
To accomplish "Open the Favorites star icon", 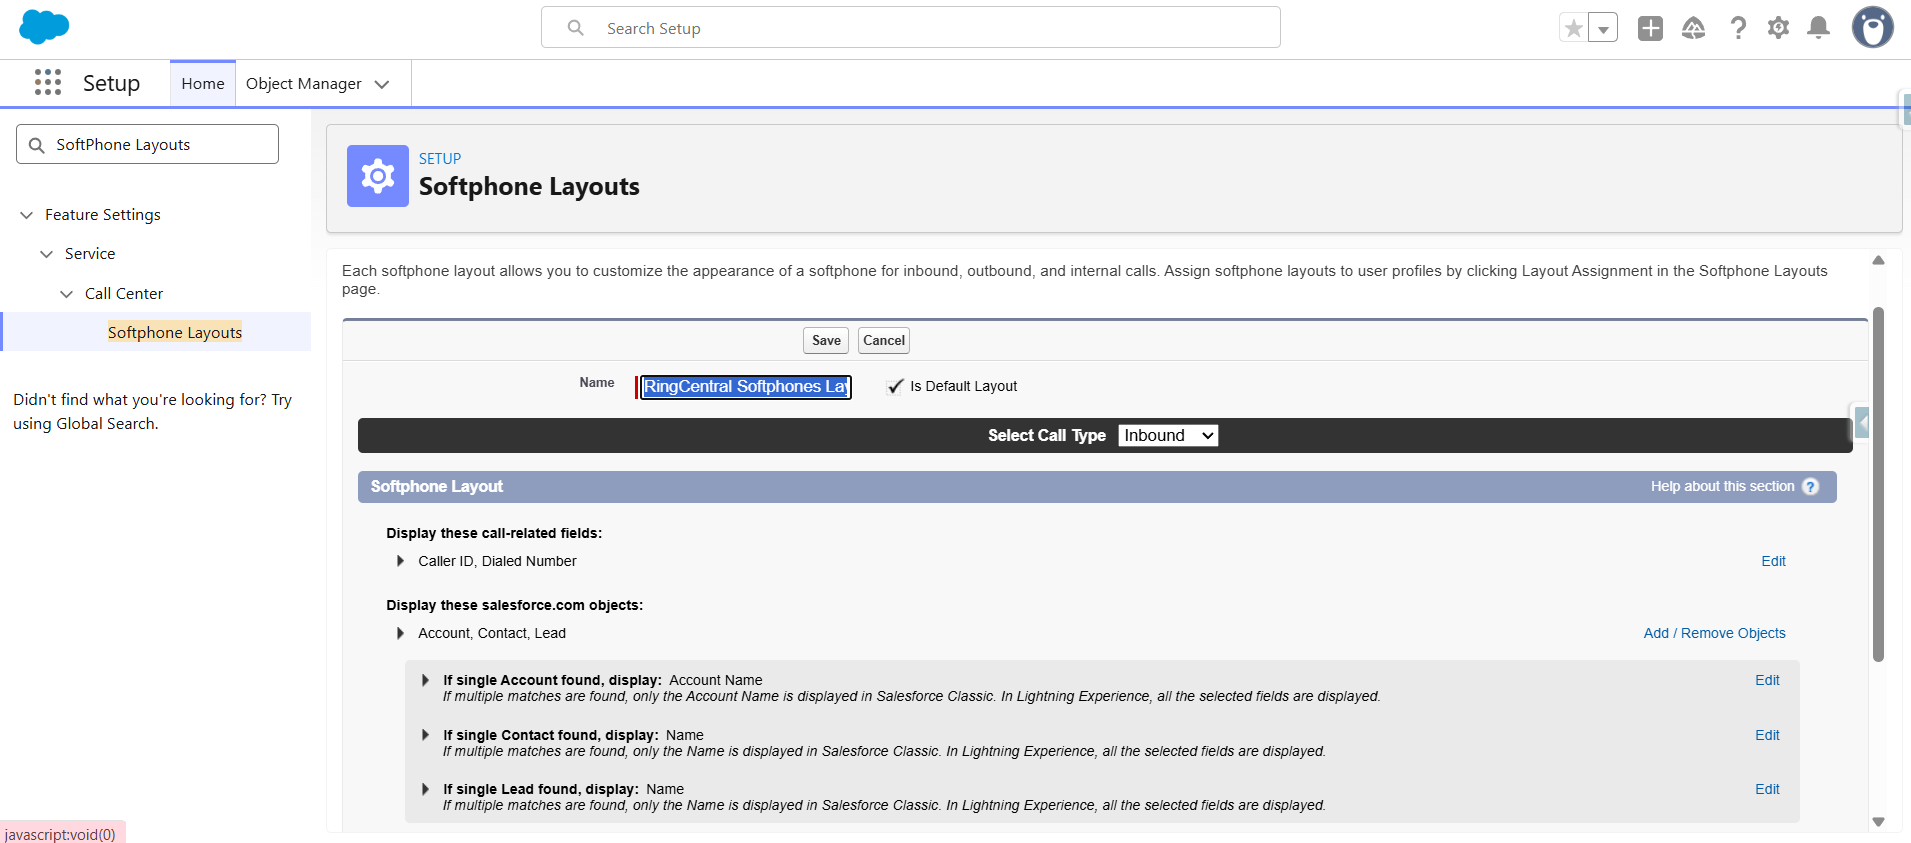I will point(1573,28).
